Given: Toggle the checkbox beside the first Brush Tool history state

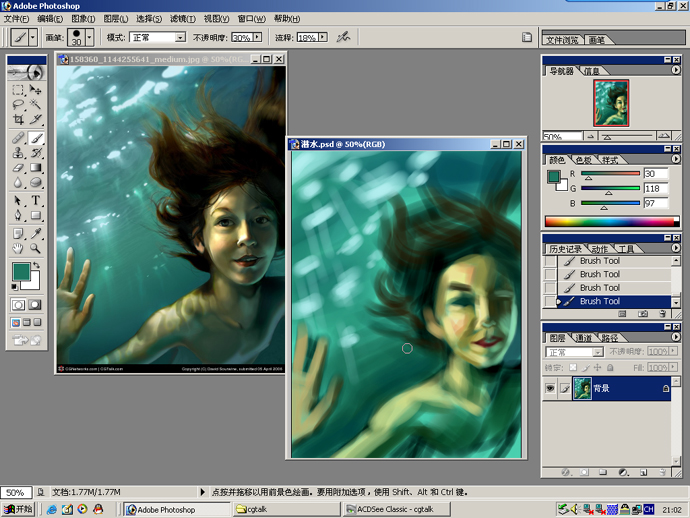Looking at the screenshot, I should [x=551, y=261].
